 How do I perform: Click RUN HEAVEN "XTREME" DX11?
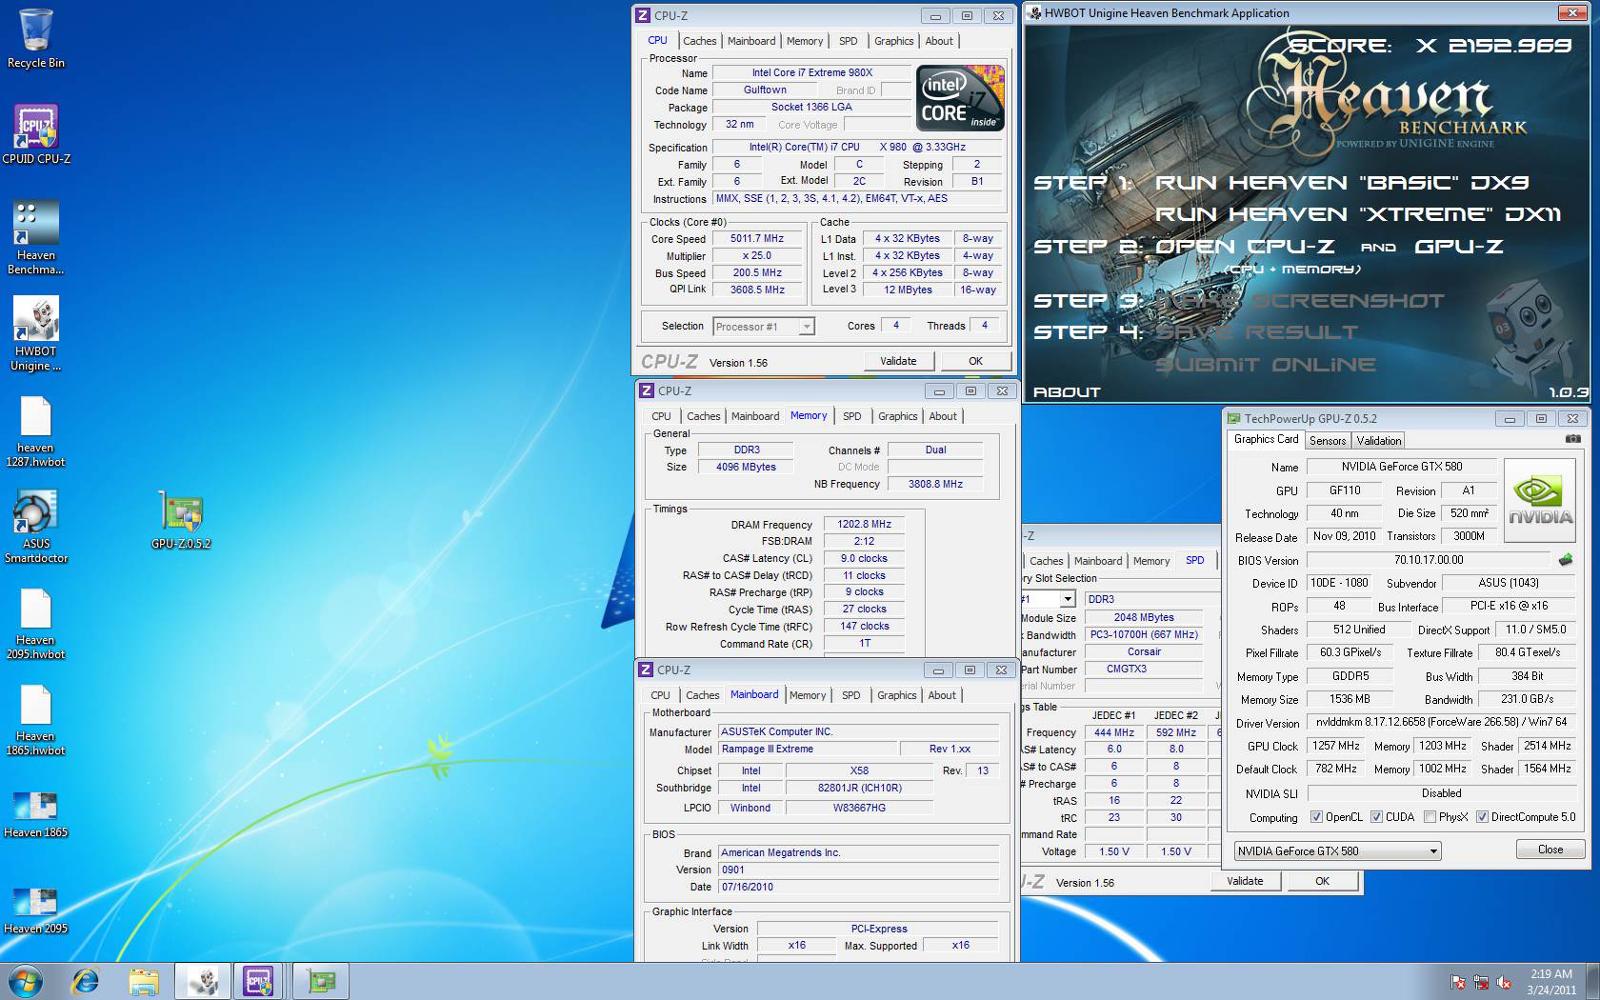point(1358,214)
